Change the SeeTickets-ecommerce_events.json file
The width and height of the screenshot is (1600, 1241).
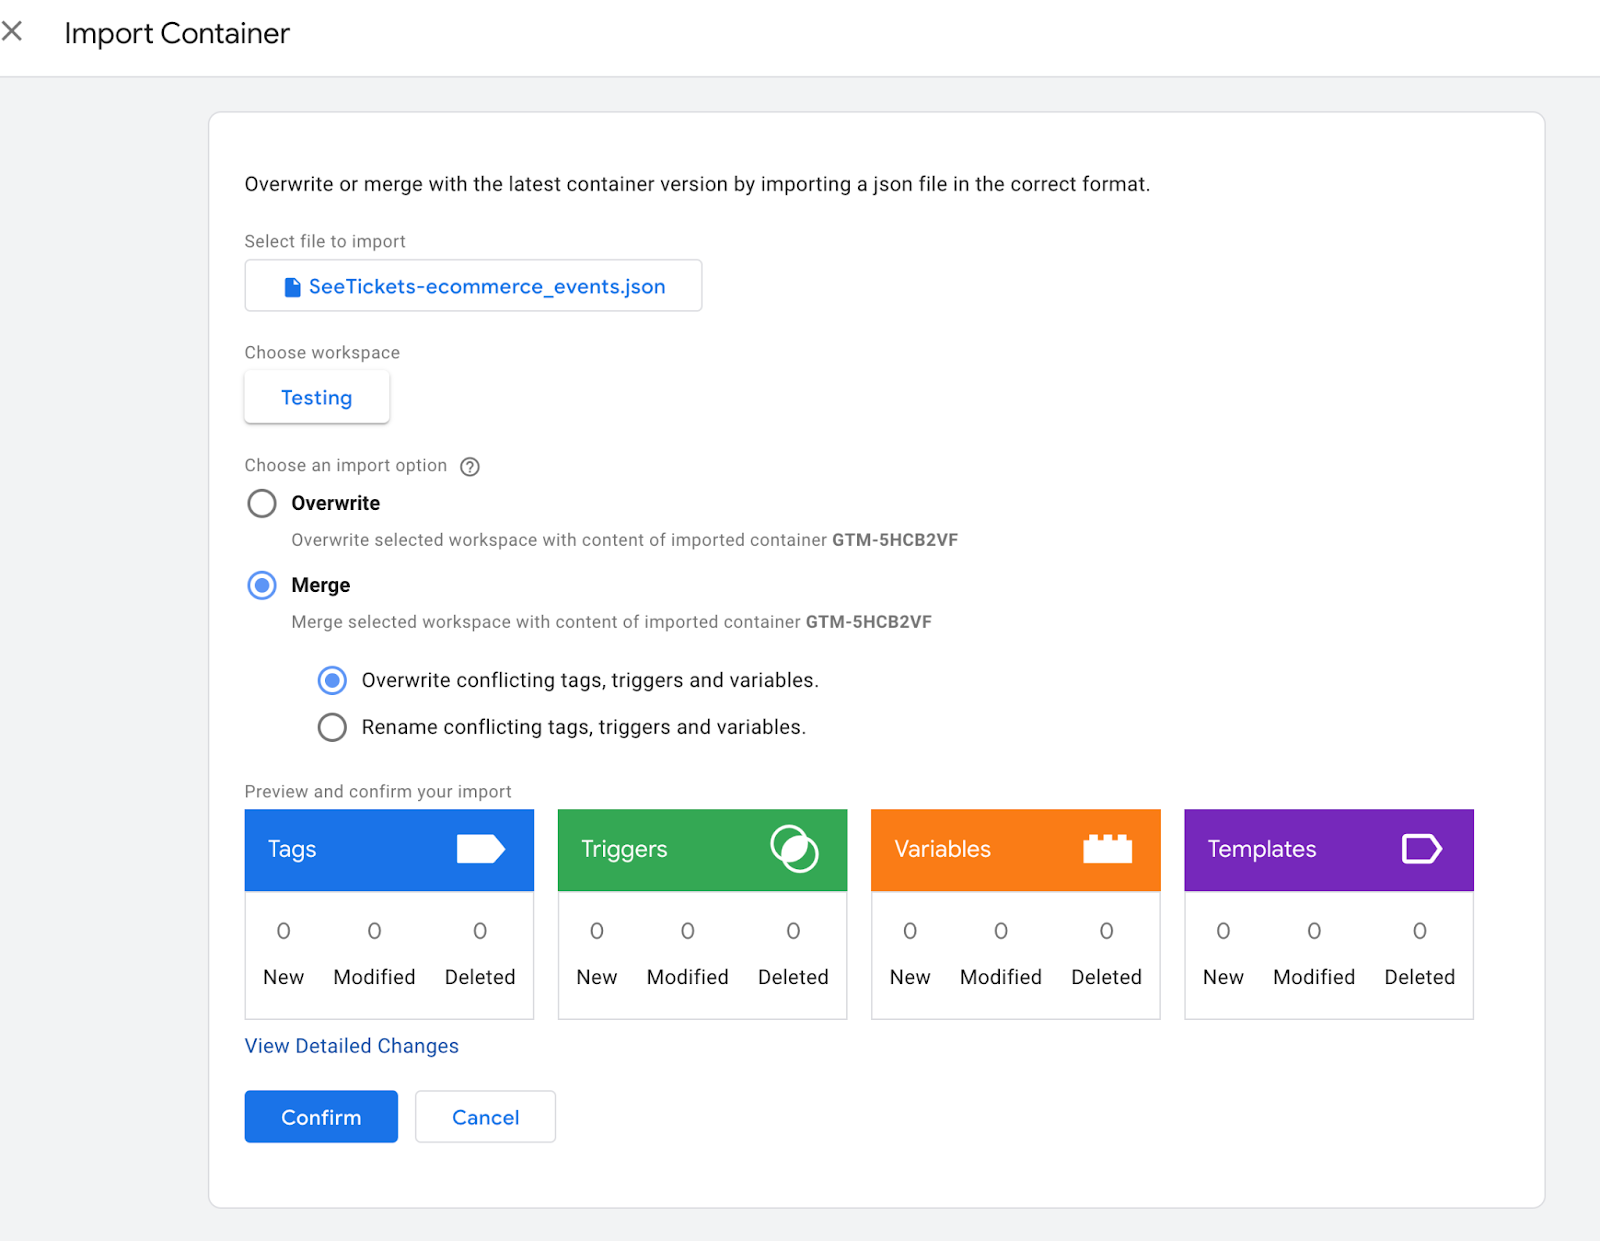pos(473,286)
